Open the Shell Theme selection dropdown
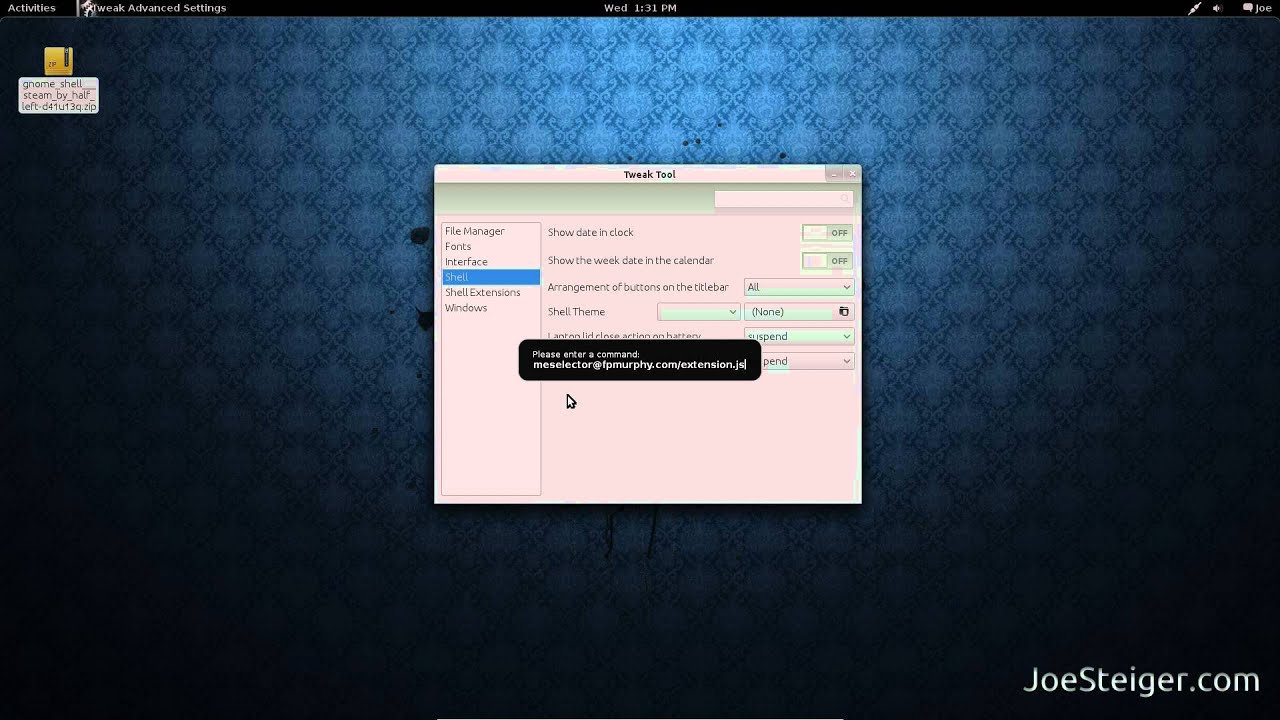Image resolution: width=1280 pixels, height=720 pixels. click(698, 312)
